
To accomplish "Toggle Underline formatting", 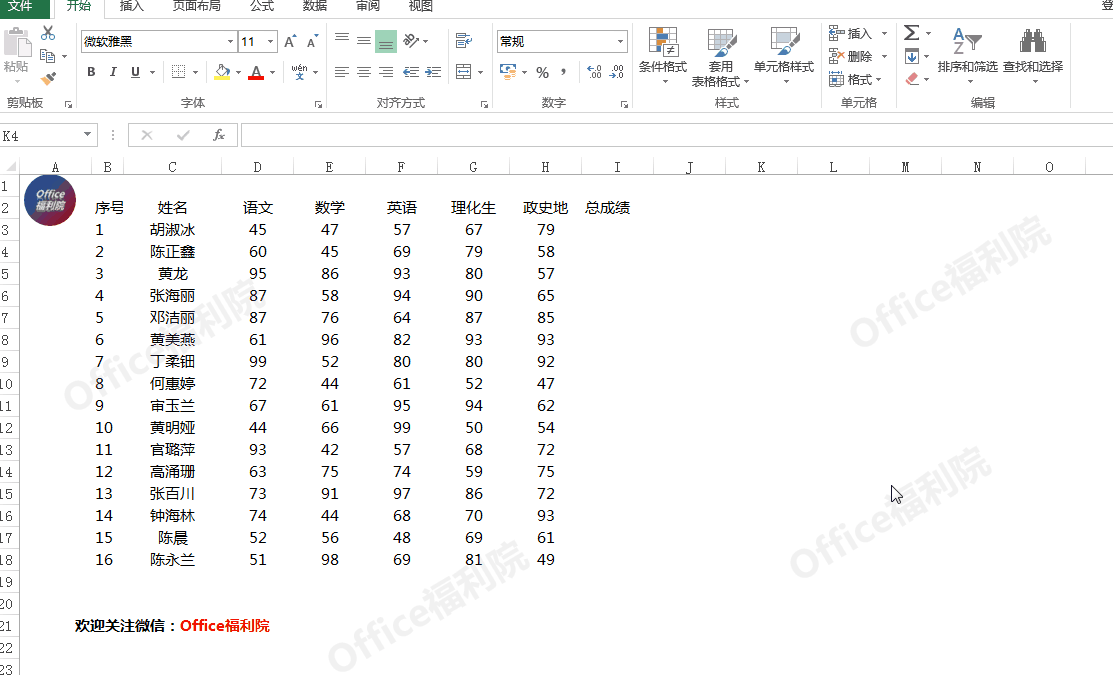I will pyautogui.click(x=135, y=72).
